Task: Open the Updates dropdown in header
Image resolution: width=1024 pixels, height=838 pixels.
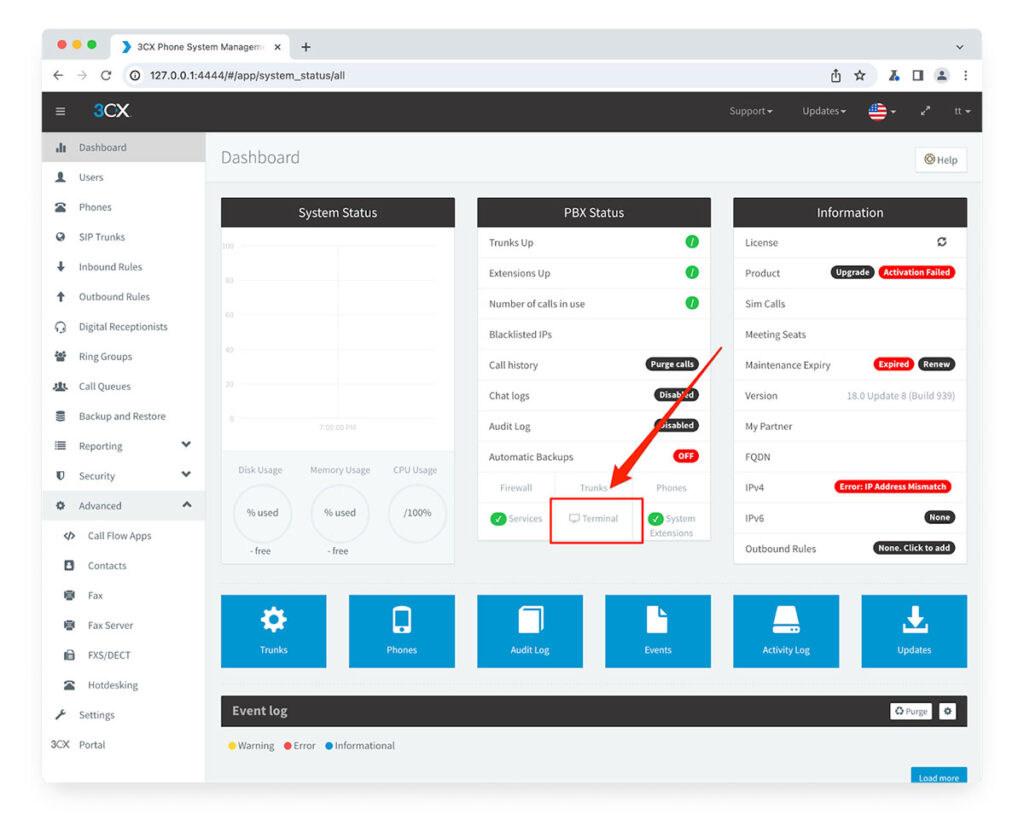Action: (x=824, y=111)
